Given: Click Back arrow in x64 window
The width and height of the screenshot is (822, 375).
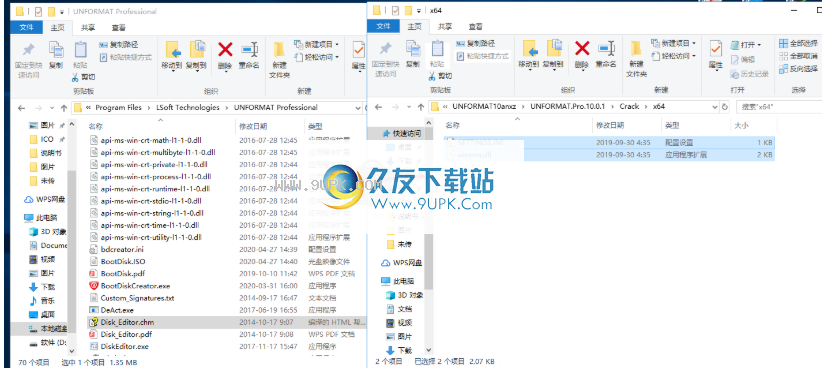Looking at the screenshot, I should coord(378,107).
